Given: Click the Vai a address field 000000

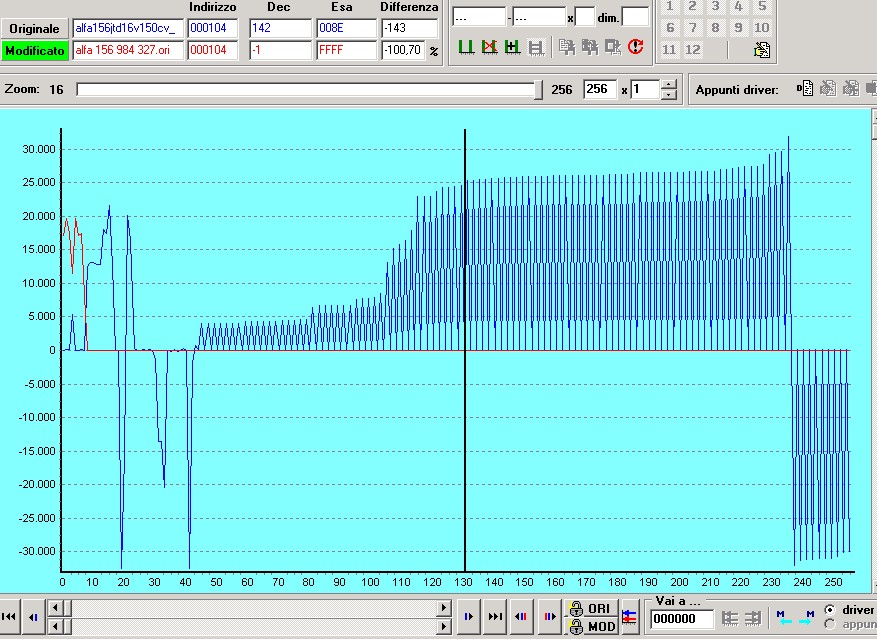Looking at the screenshot, I should [682, 619].
